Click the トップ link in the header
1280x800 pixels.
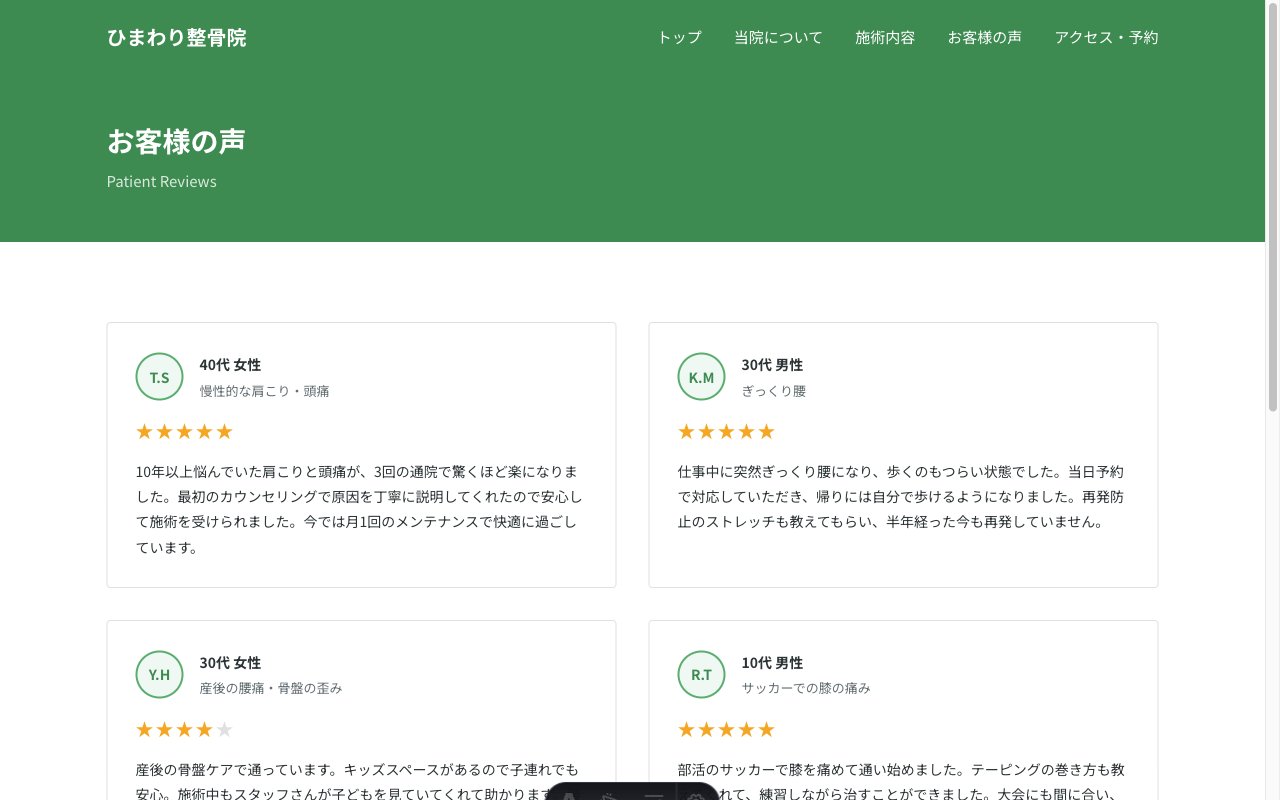(x=678, y=37)
